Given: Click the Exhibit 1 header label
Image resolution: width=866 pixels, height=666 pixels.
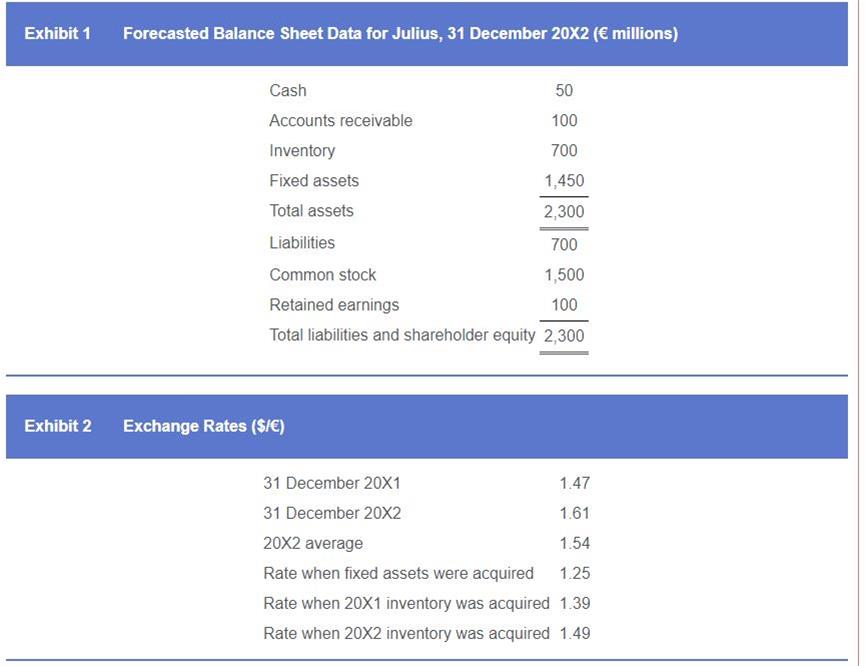Looking at the screenshot, I should [57, 34].
